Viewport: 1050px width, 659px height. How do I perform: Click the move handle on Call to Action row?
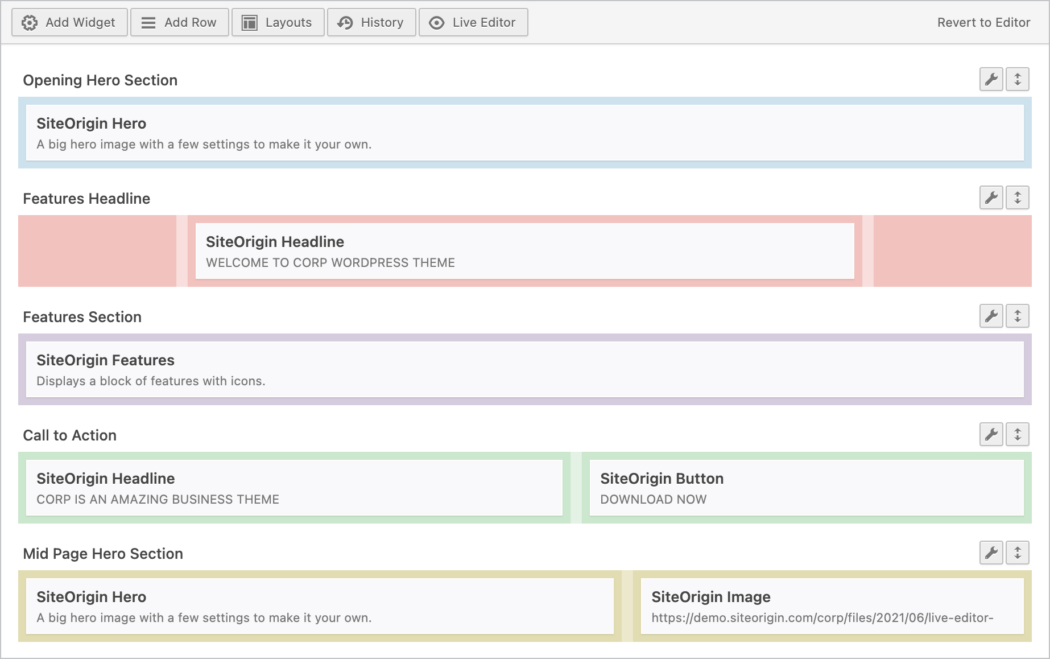point(1017,433)
